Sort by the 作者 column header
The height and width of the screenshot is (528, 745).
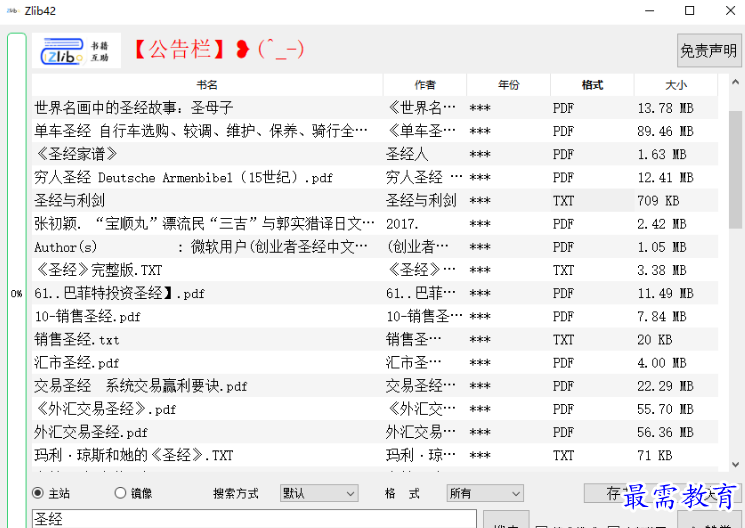[425, 85]
